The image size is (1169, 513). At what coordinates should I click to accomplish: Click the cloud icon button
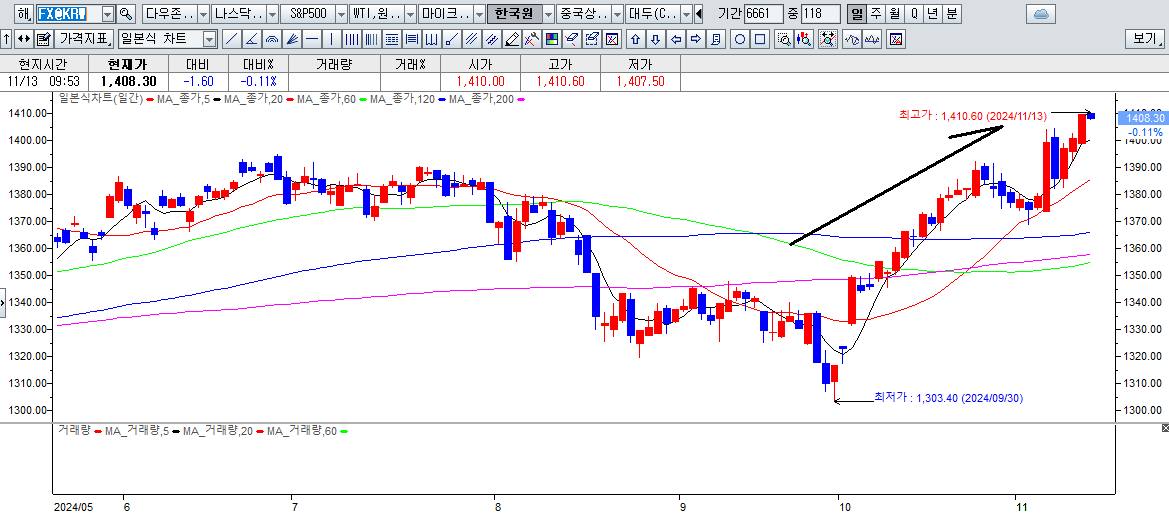pyautogui.click(x=1041, y=14)
